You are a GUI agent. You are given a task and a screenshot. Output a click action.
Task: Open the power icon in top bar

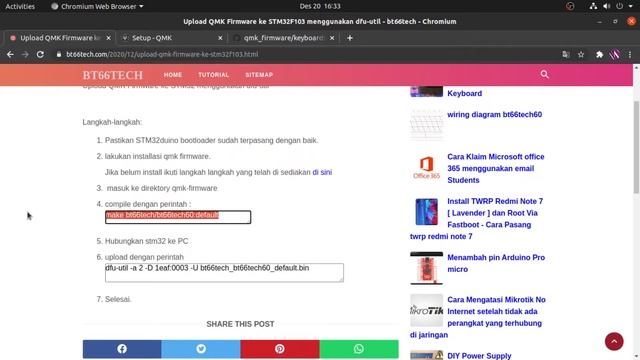click(x=620, y=6)
